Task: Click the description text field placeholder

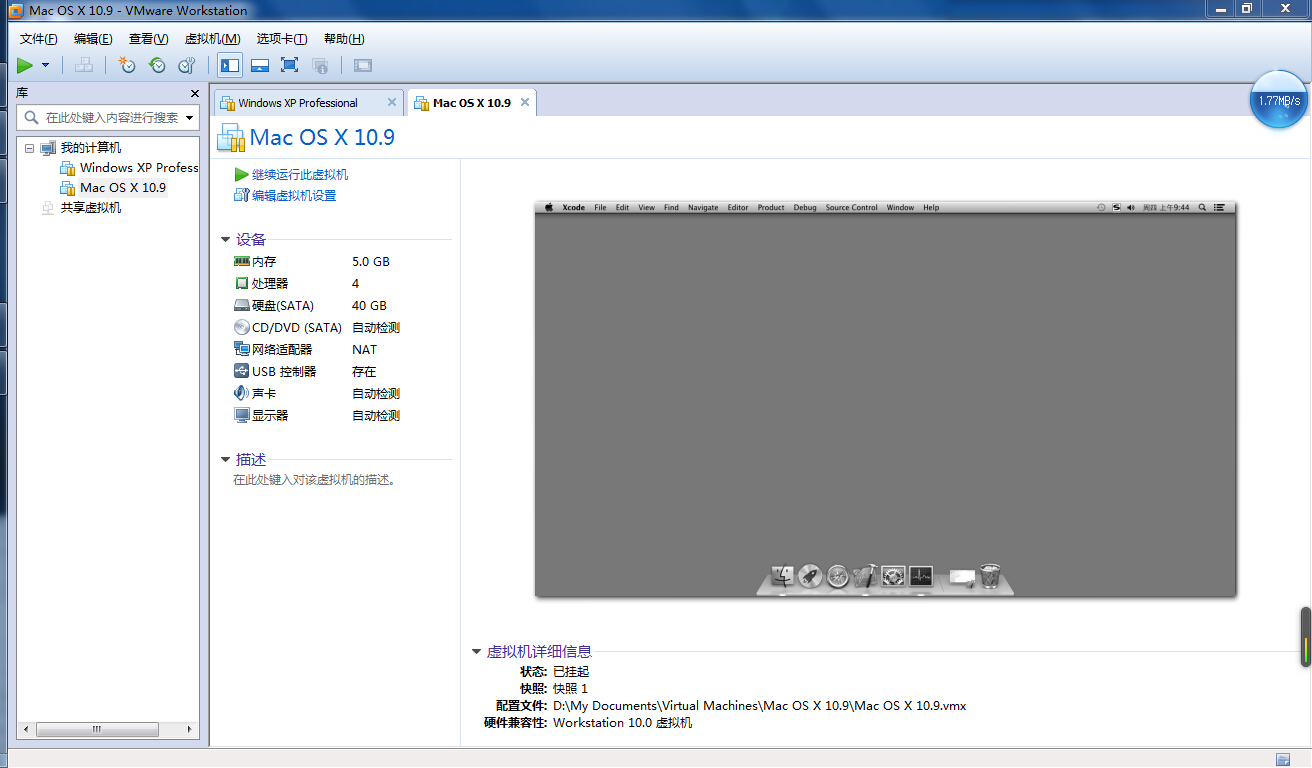Action: coord(316,480)
